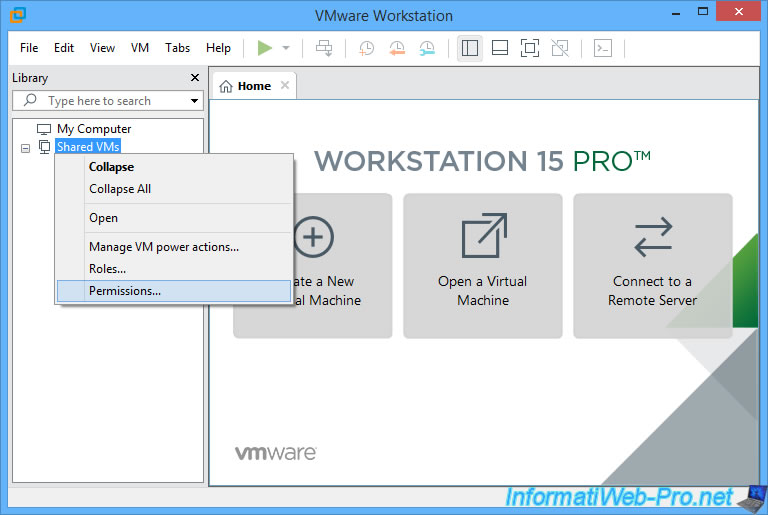
Task: Open the Library search filter dropdown
Action: click(194, 101)
